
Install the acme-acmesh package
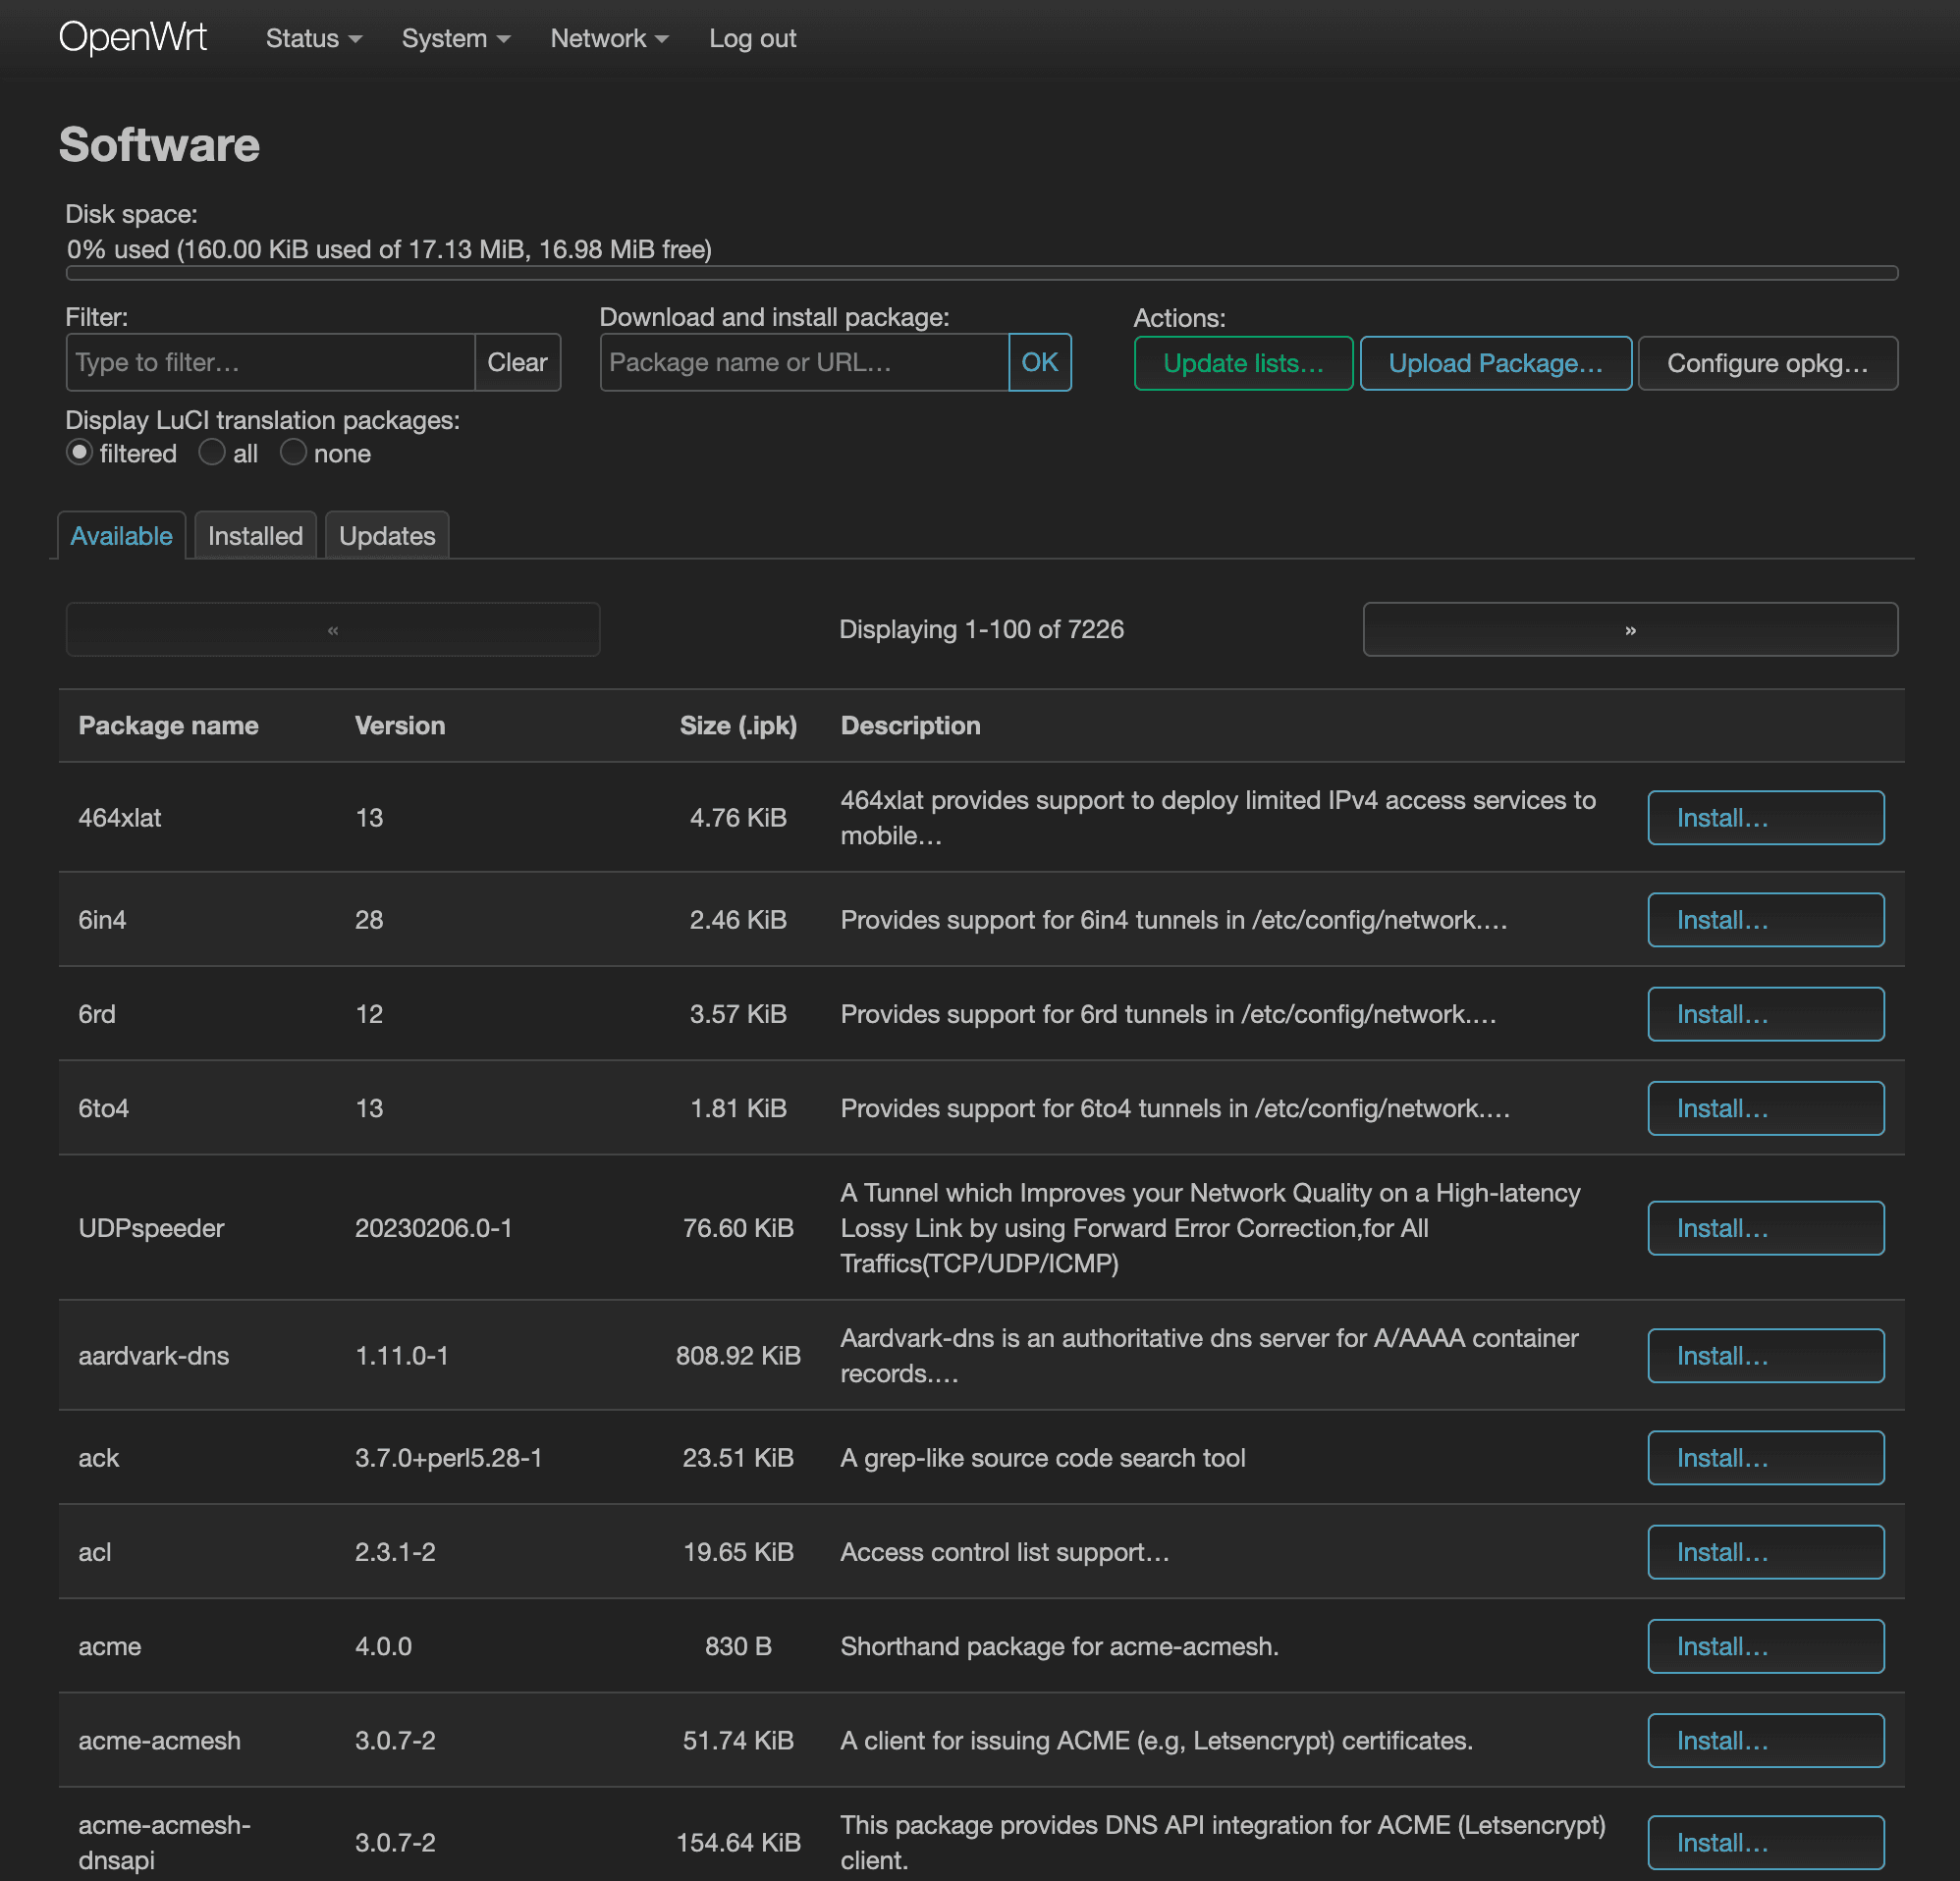(x=1765, y=1740)
